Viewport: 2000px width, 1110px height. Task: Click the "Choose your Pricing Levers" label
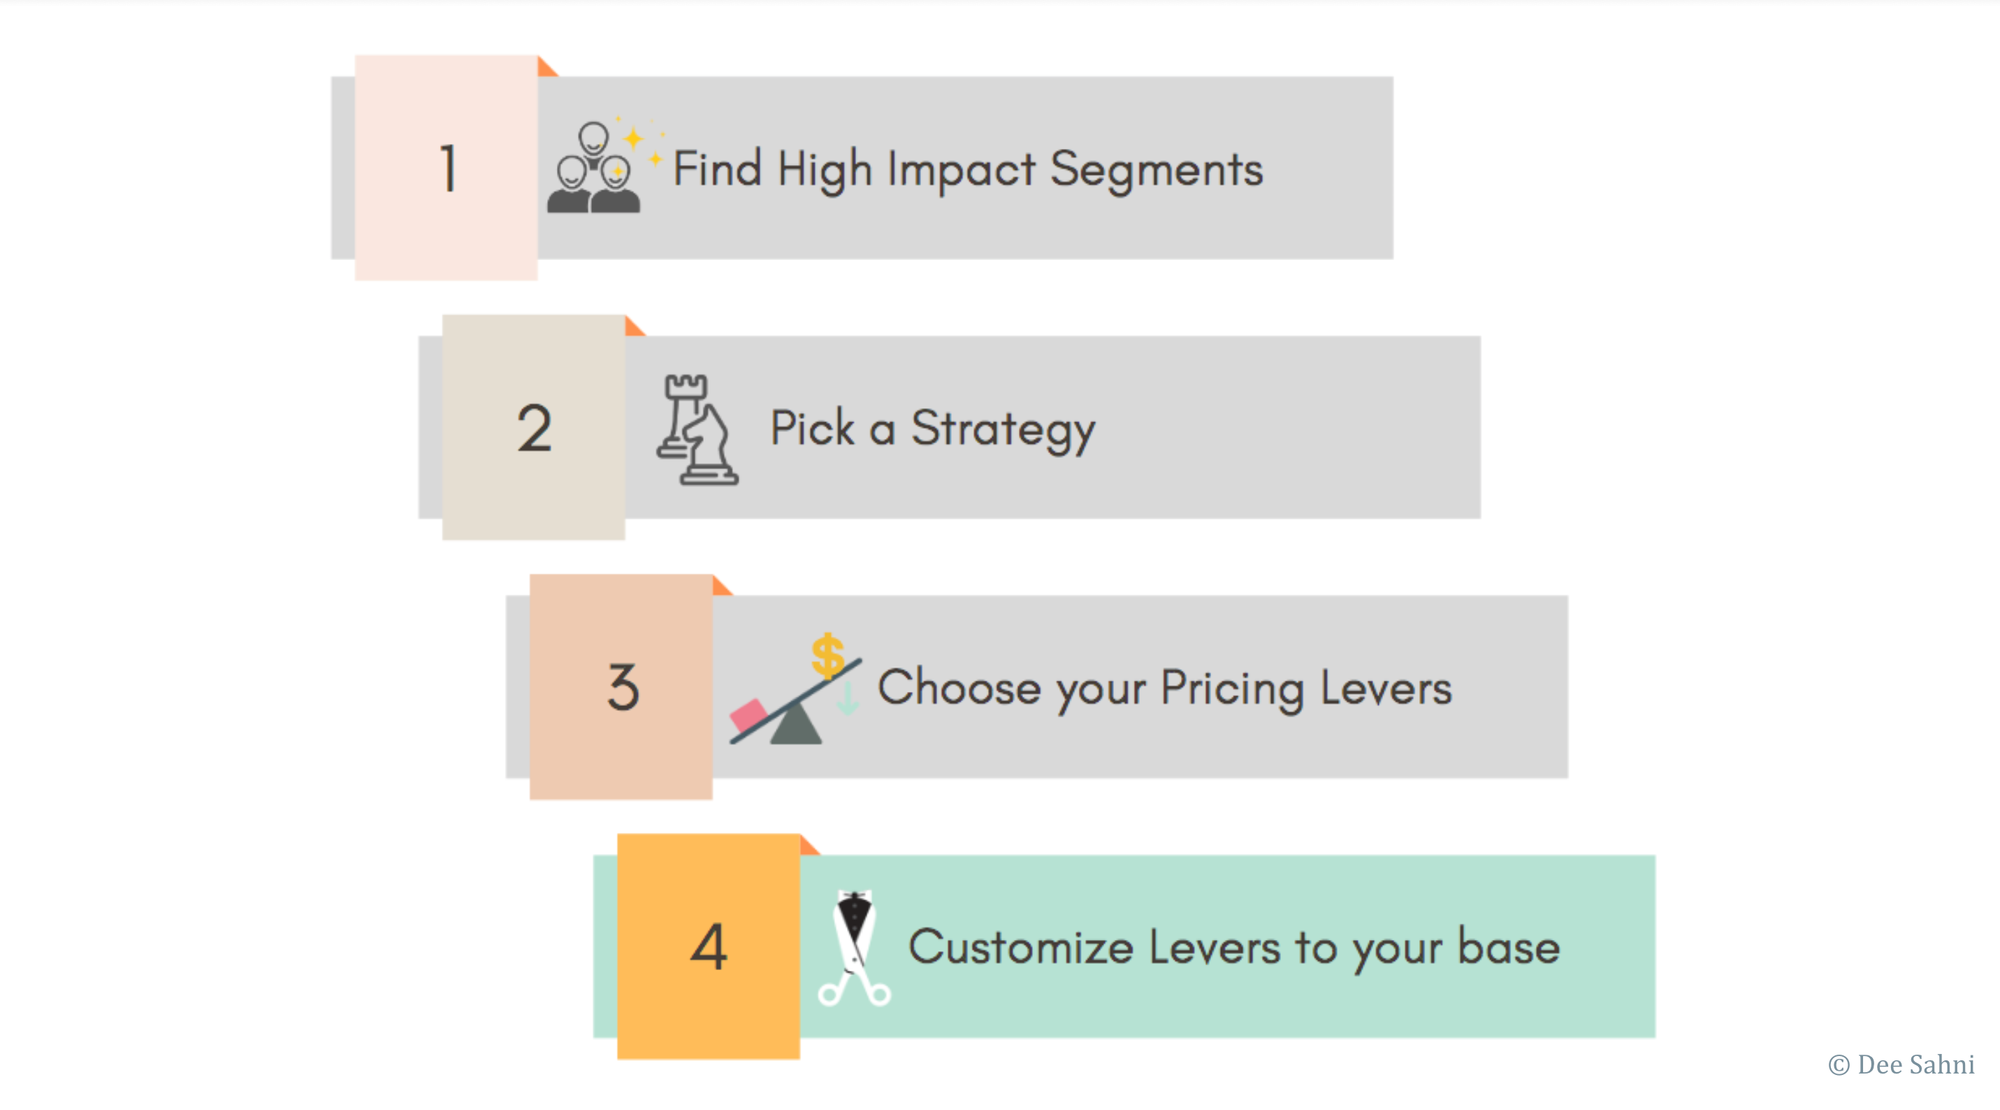(x=1164, y=688)
